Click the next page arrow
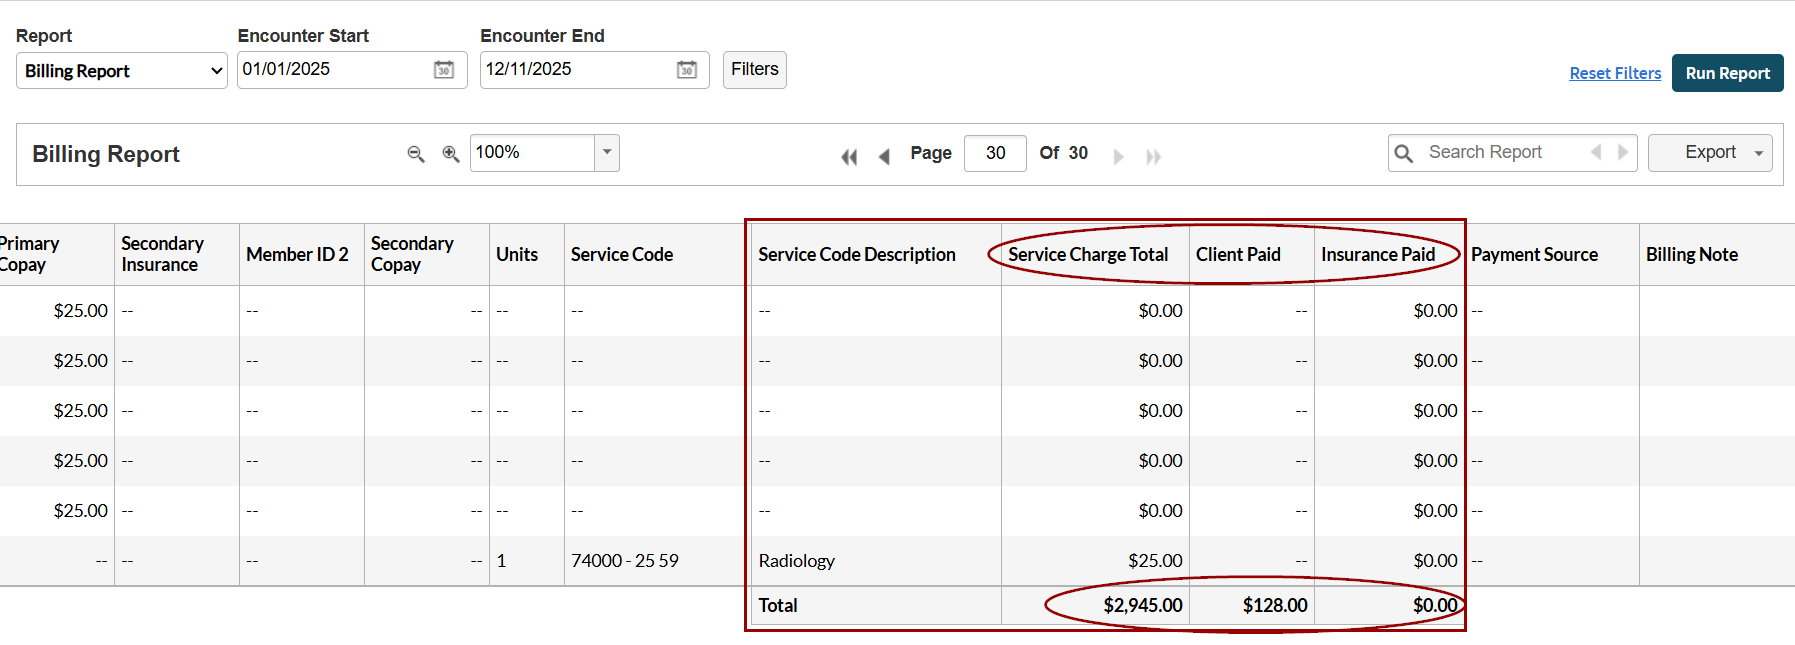The image size is (1795, 645). [x=1118, y=156]
